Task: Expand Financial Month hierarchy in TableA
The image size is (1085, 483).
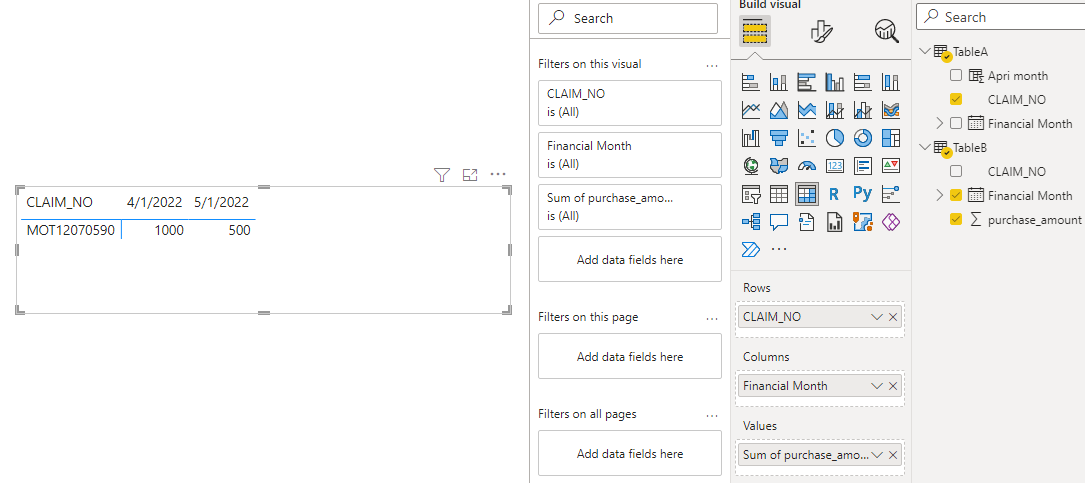Action: [x=940, y=123]
